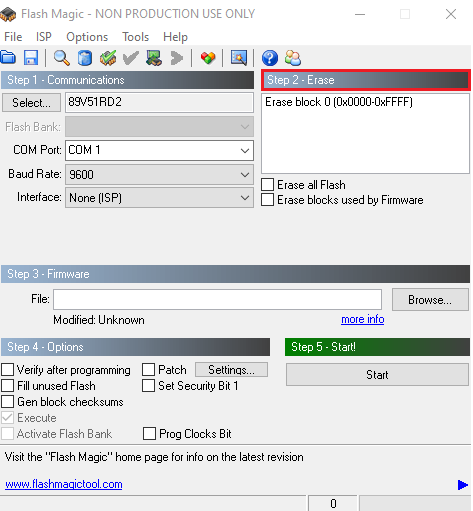The height and width of the screenshot is (511, 473).
Task: Enable Verify after programming option
Action: 8,370
